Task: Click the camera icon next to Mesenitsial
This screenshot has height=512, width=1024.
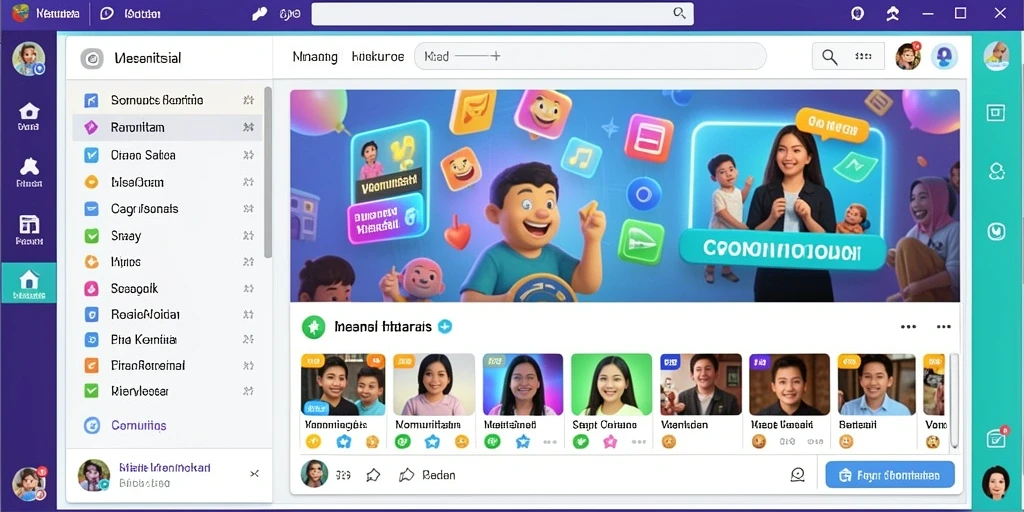Action: click(92, 59)
